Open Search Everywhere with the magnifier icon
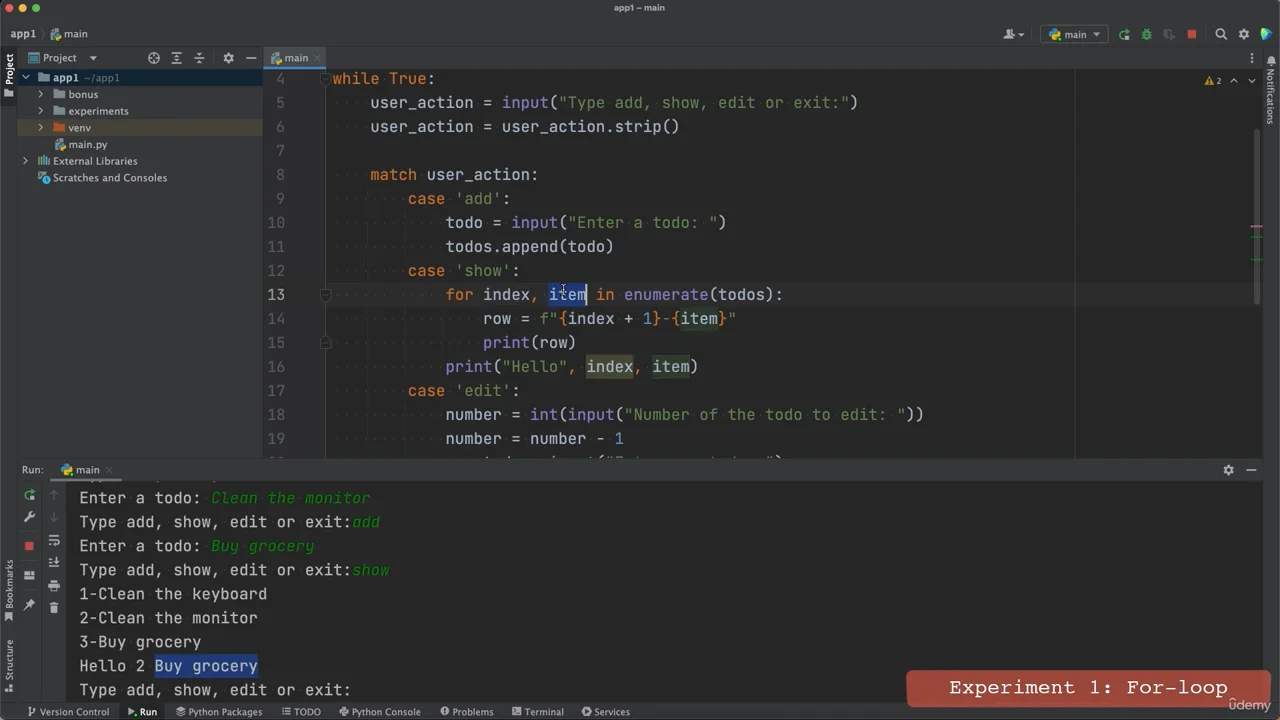Image resolution: width=1280 pixels, height=720 pixels. [1221, 34]
